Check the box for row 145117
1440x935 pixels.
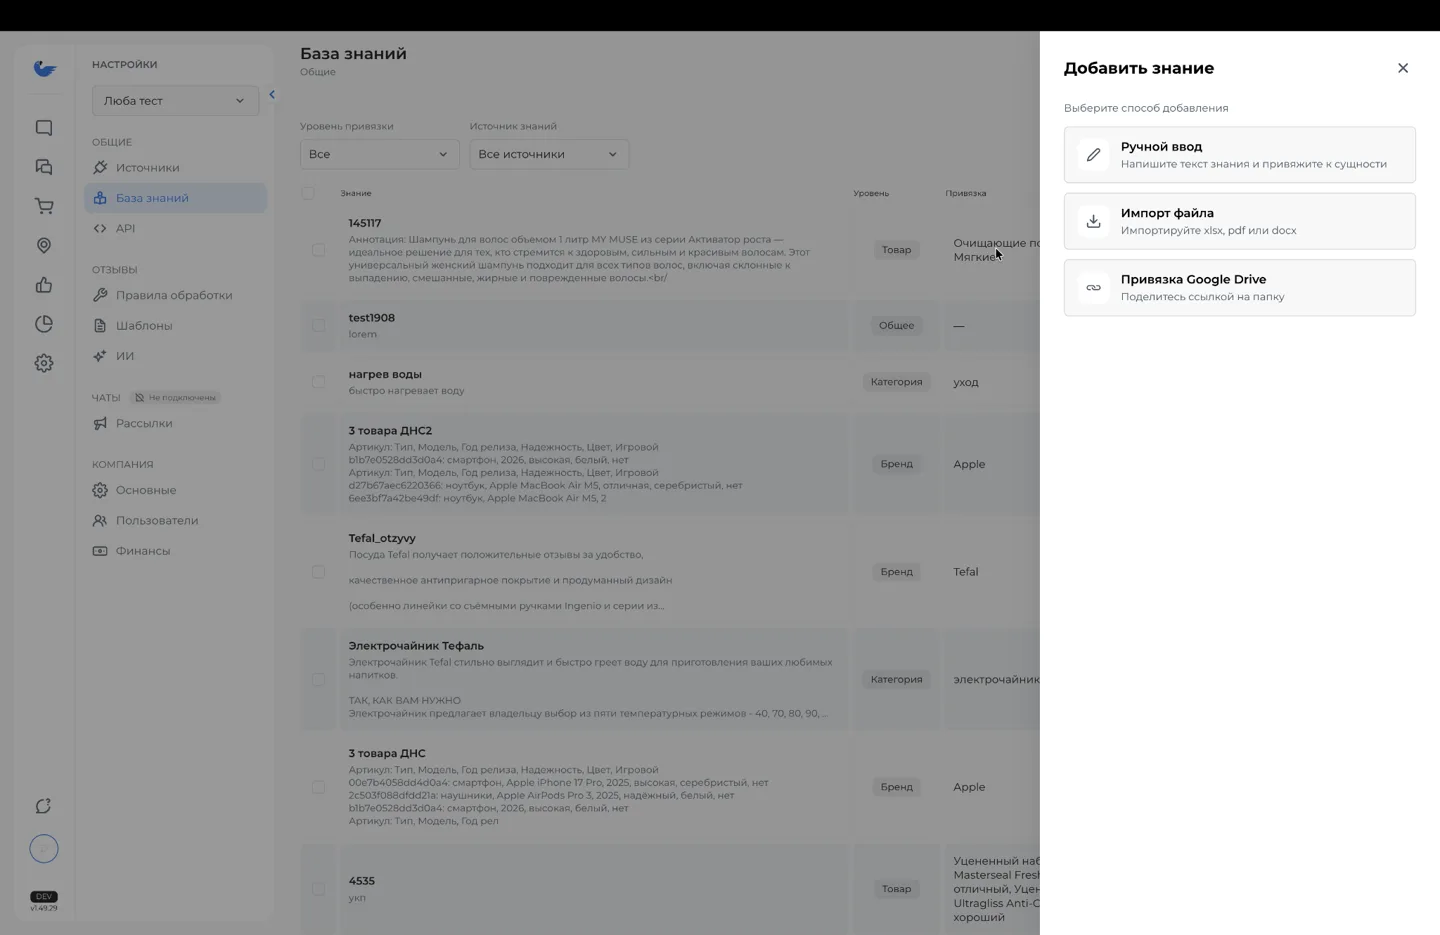pos(318,250)
